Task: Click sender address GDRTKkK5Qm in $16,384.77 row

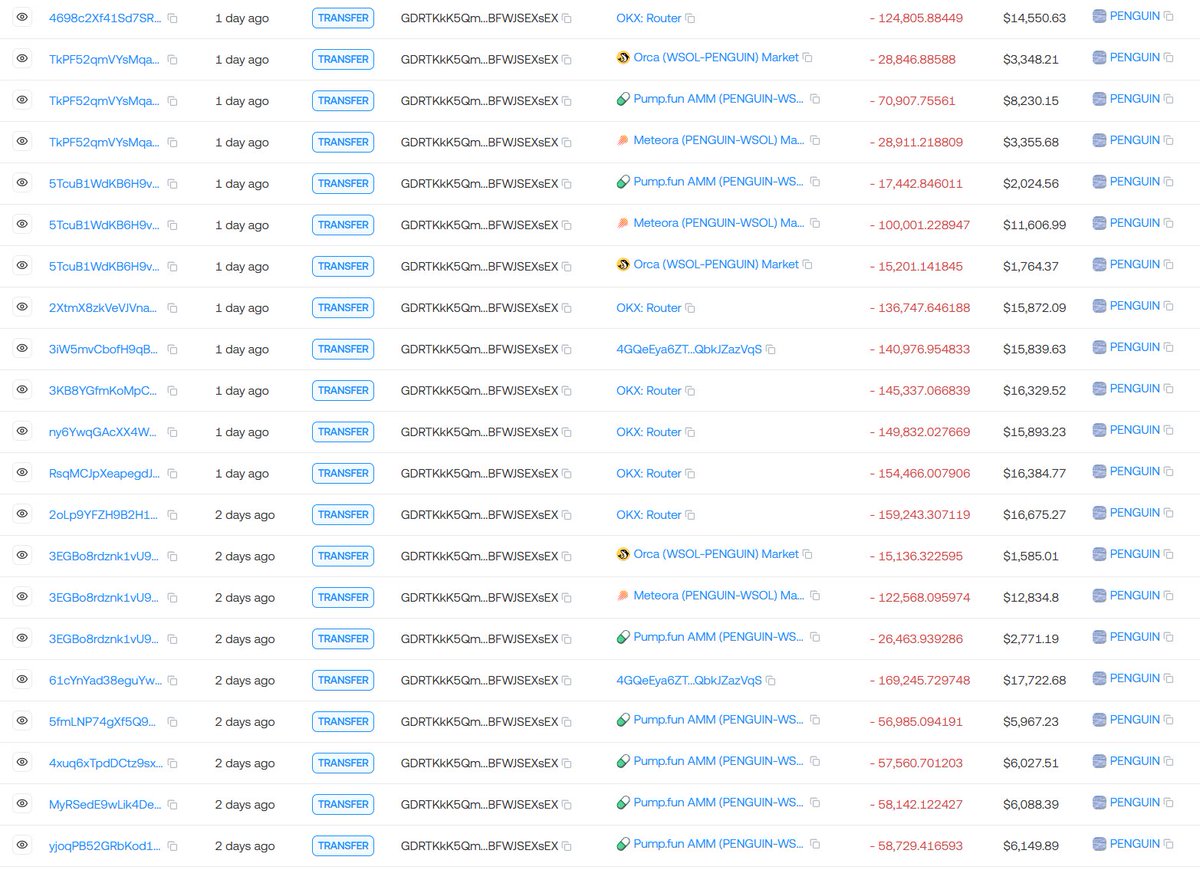Action: (x=479, y=474)
